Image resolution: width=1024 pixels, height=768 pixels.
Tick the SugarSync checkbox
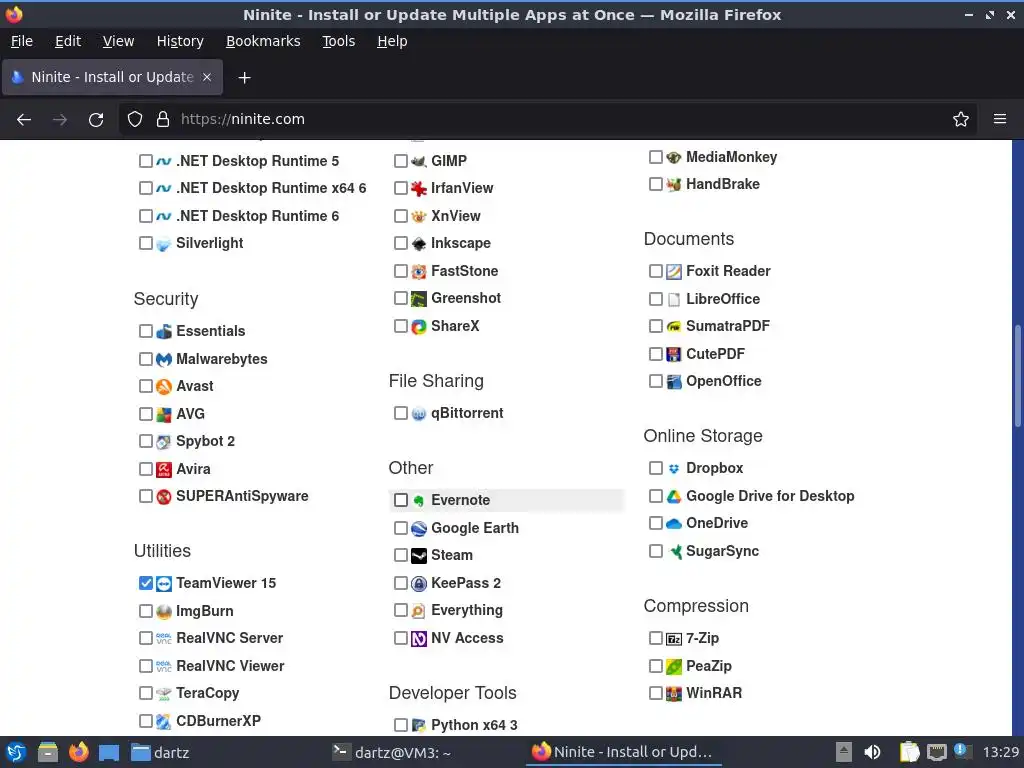pyautogui.click(x=656, y=551)
